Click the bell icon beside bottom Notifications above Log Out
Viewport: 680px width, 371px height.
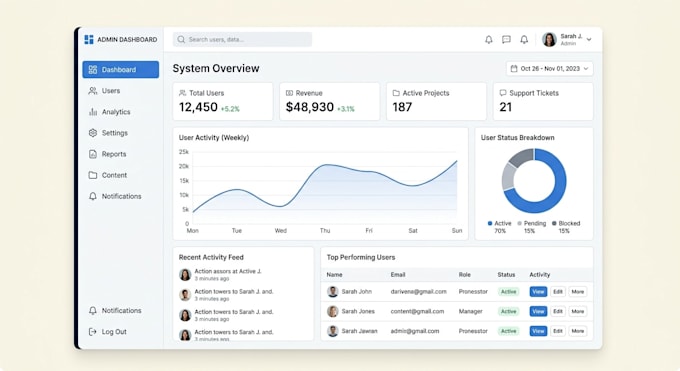pyautogui.click(x=93, y=311)
